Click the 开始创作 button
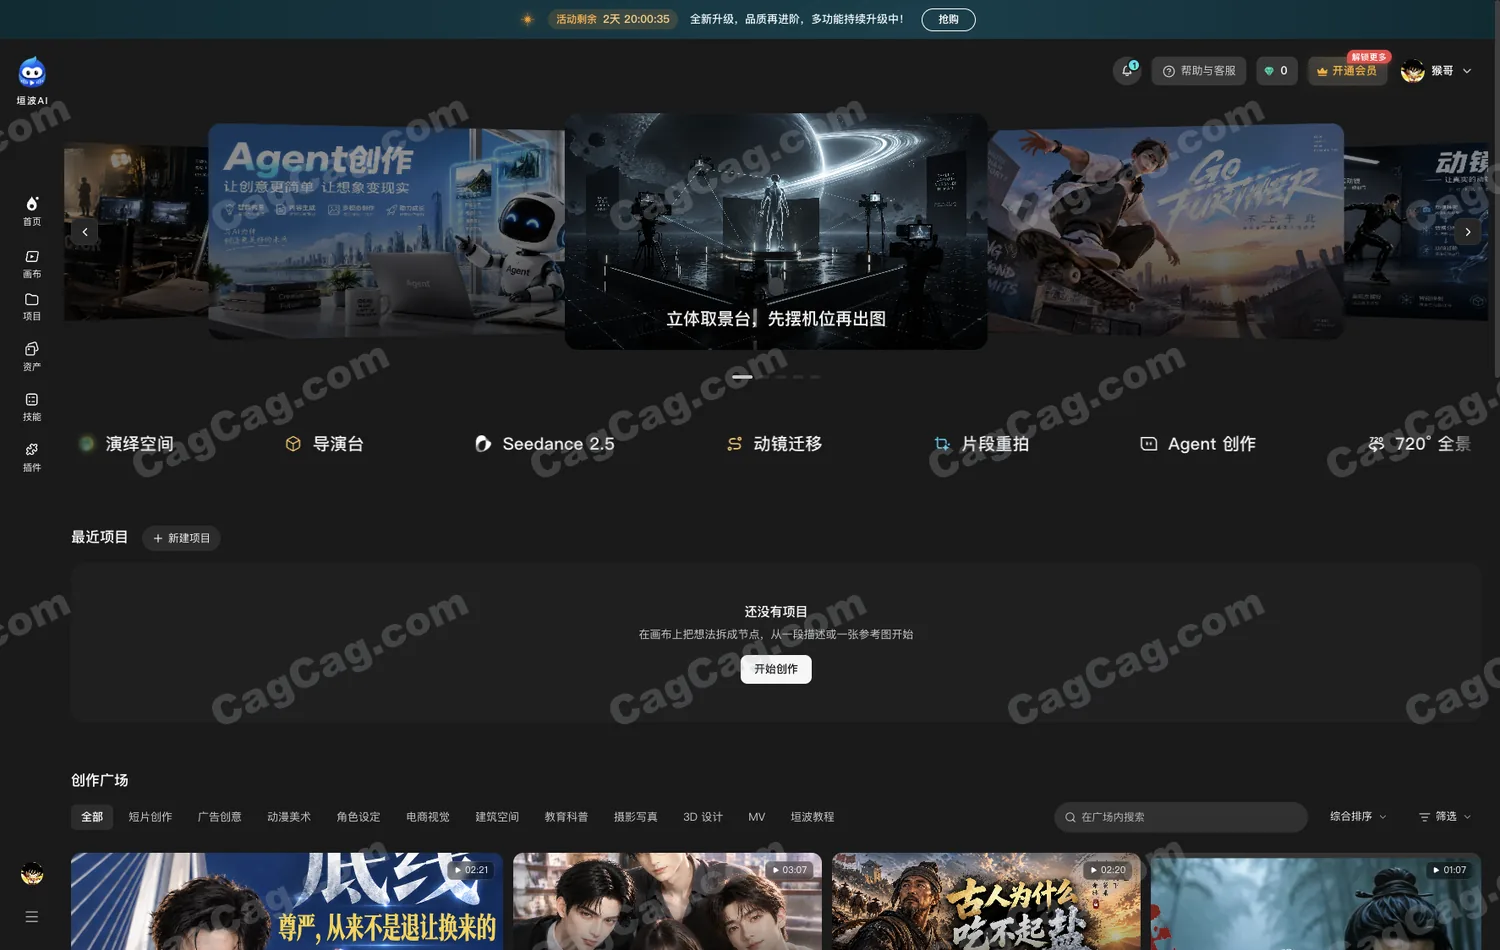 pos(776,669)
